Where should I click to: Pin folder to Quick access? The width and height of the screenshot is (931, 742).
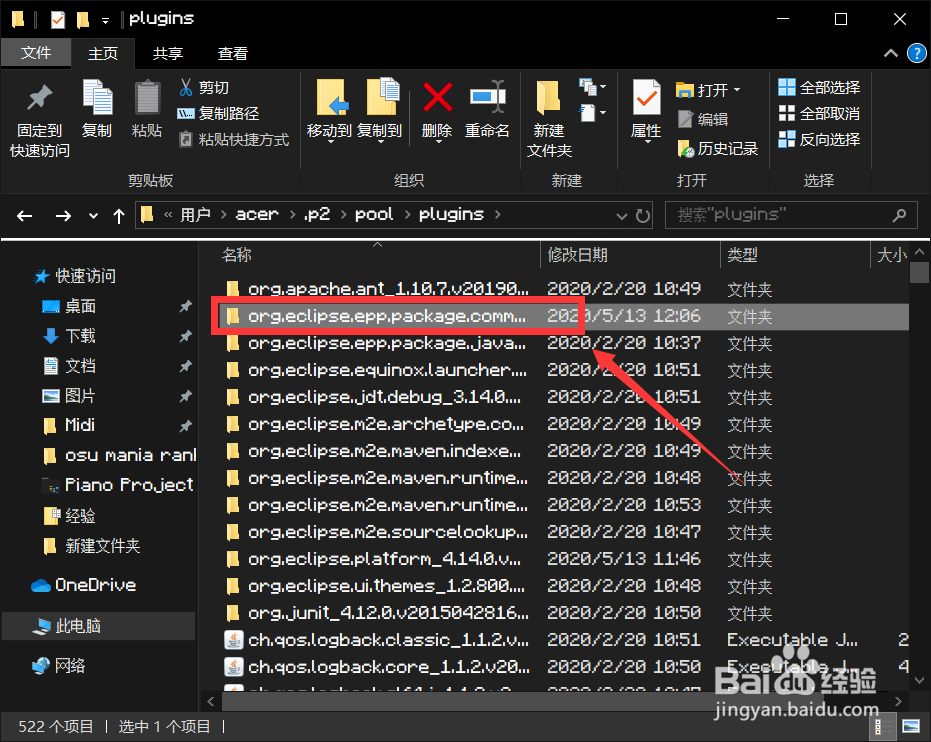pos(40,120)
